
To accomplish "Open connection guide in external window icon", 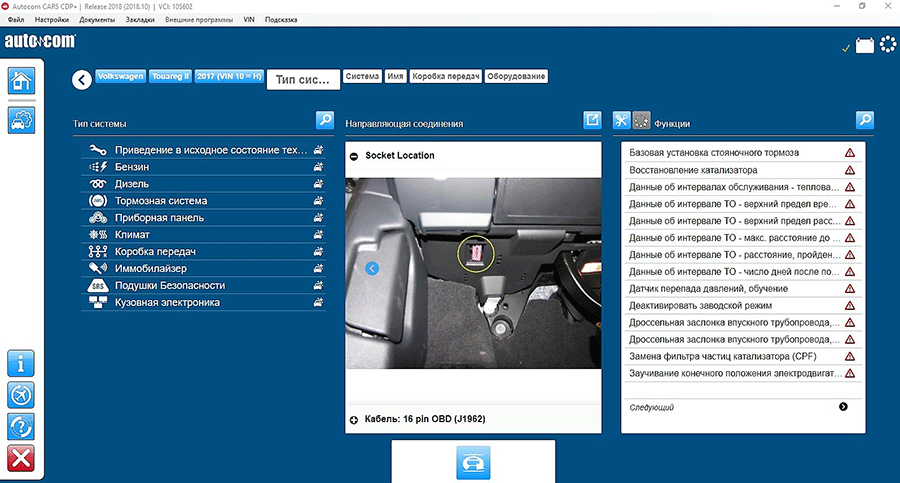I will click(x=592, y=120).
